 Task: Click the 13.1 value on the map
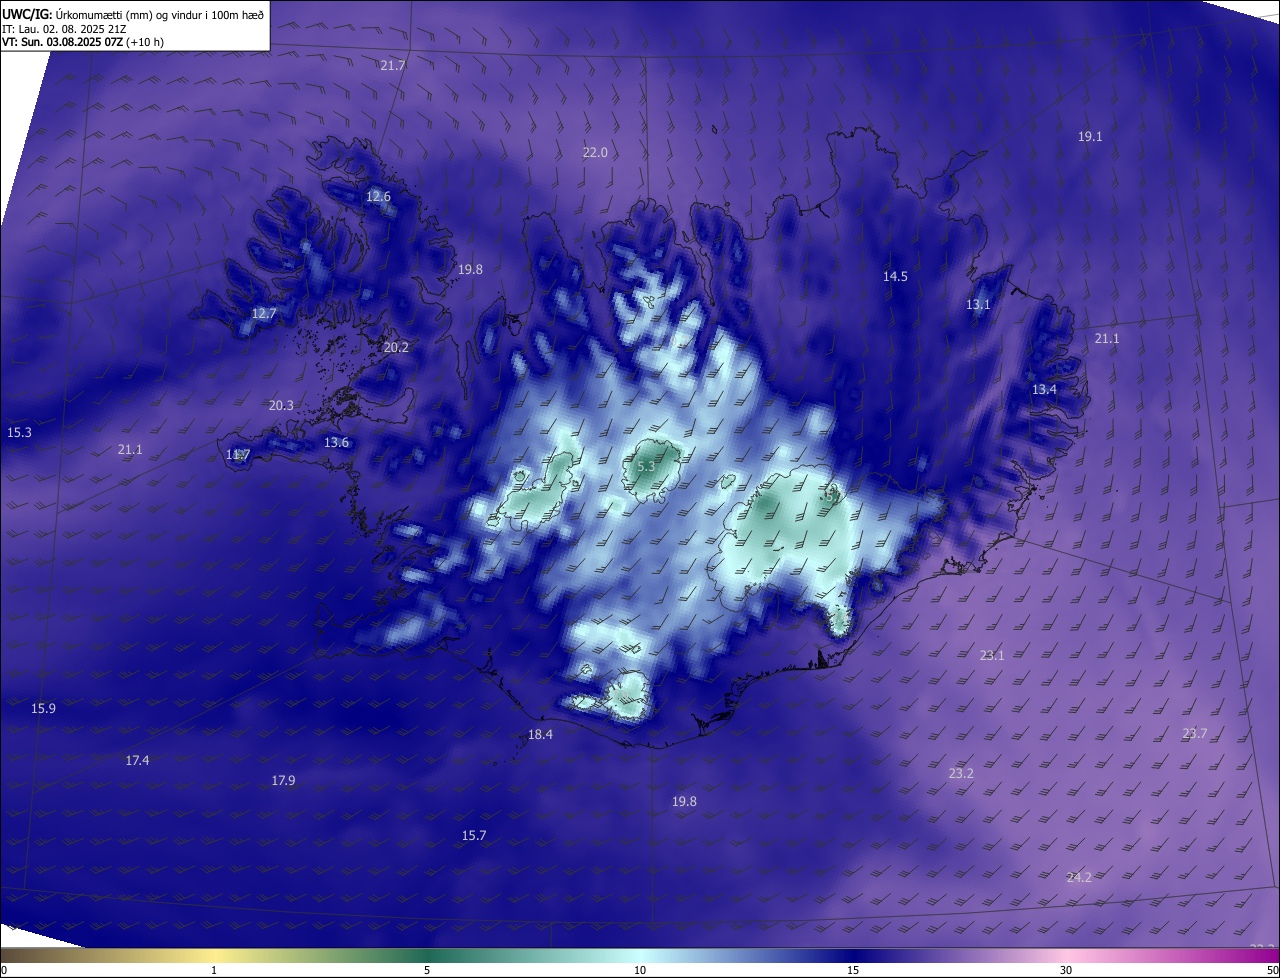[978, 304]
